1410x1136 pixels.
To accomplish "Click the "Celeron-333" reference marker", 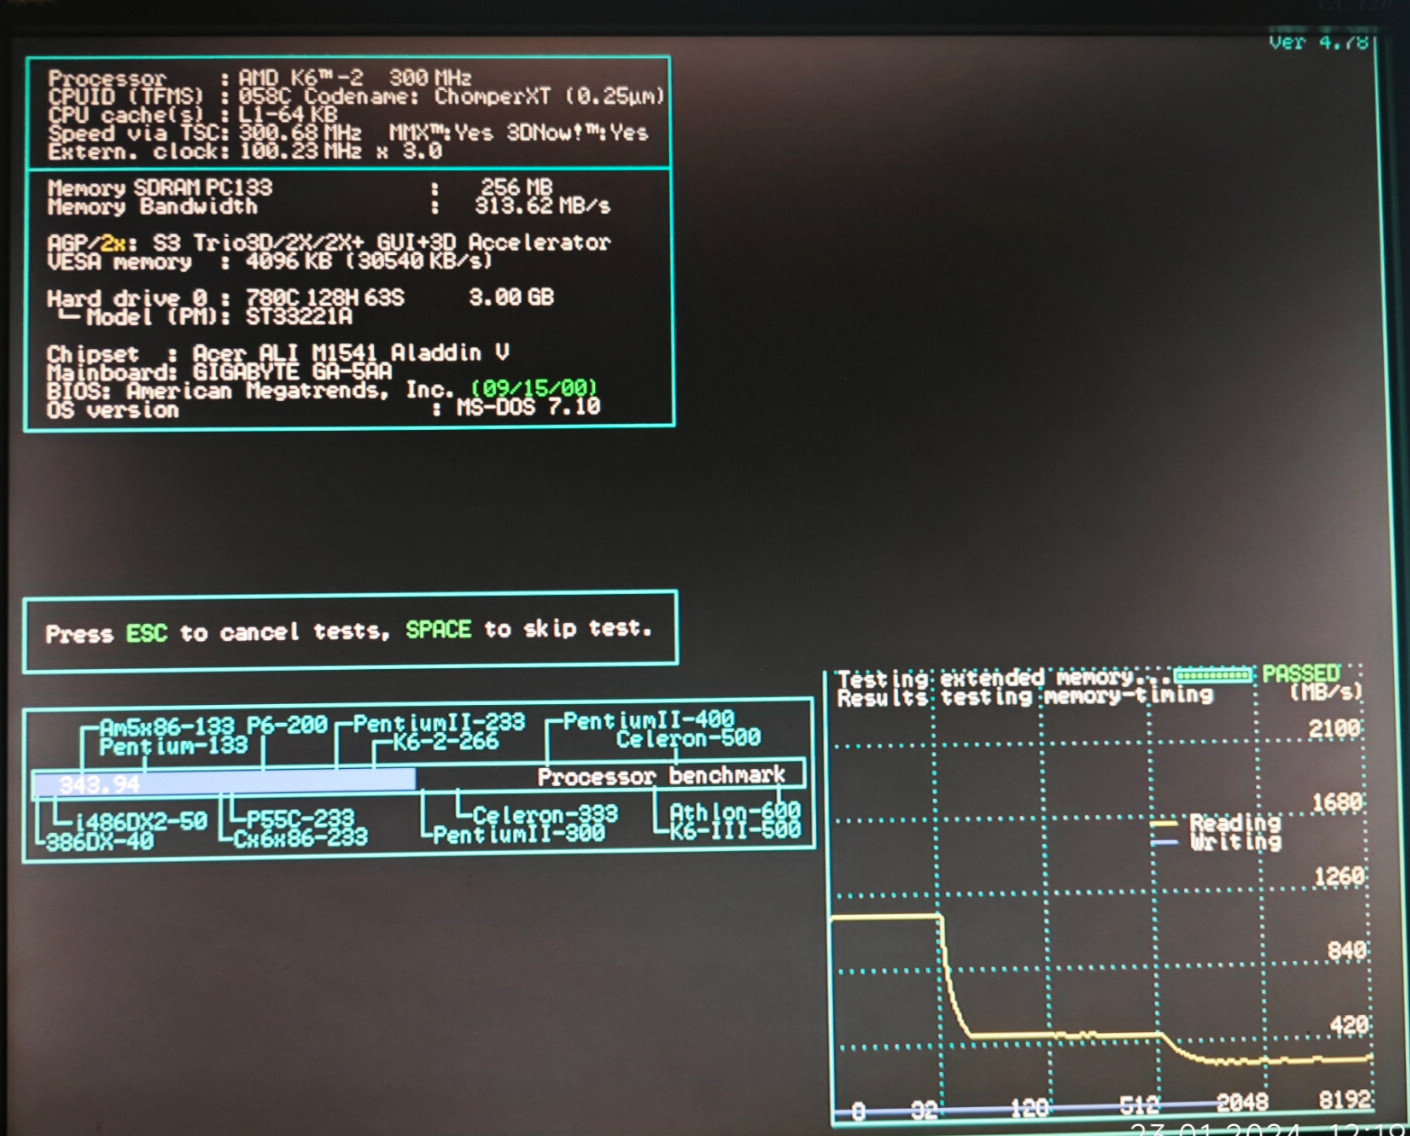I will tap(545, 815).
